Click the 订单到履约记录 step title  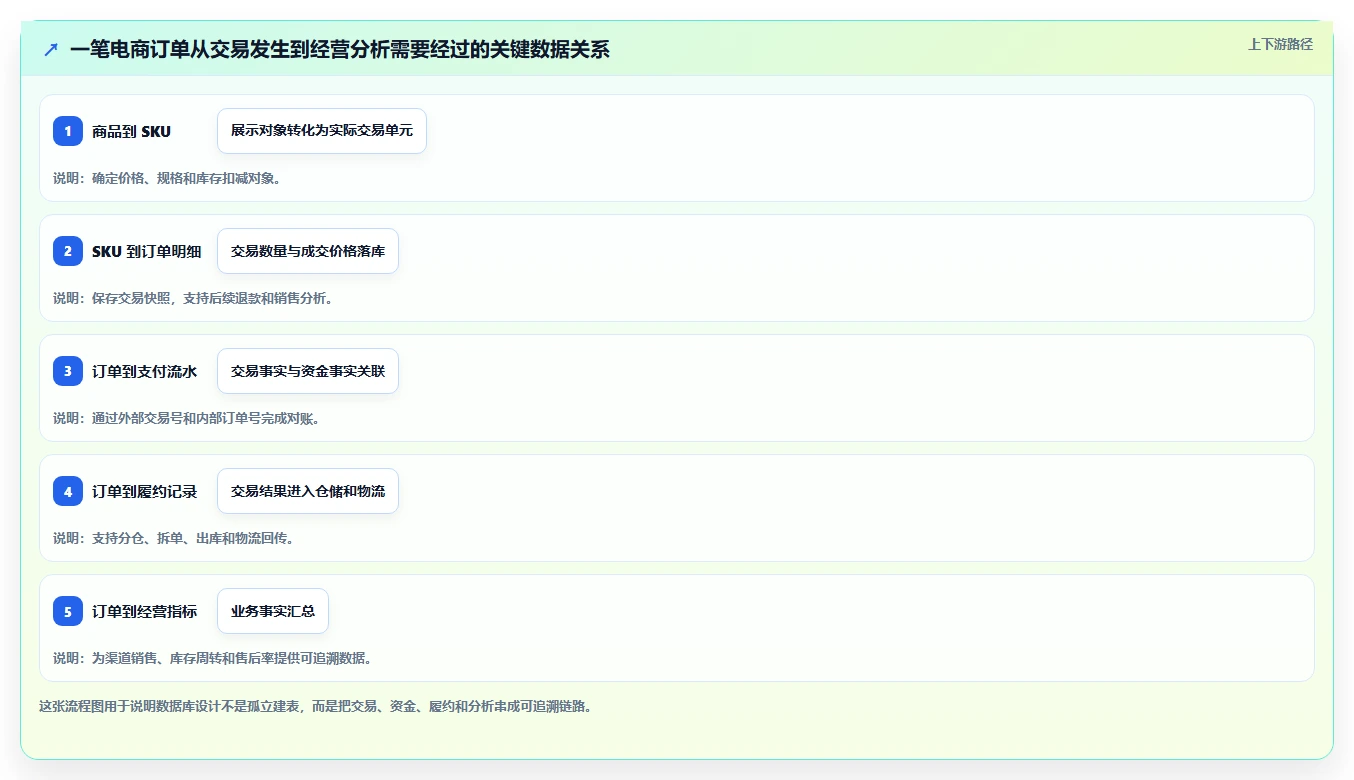pos(144,491)
